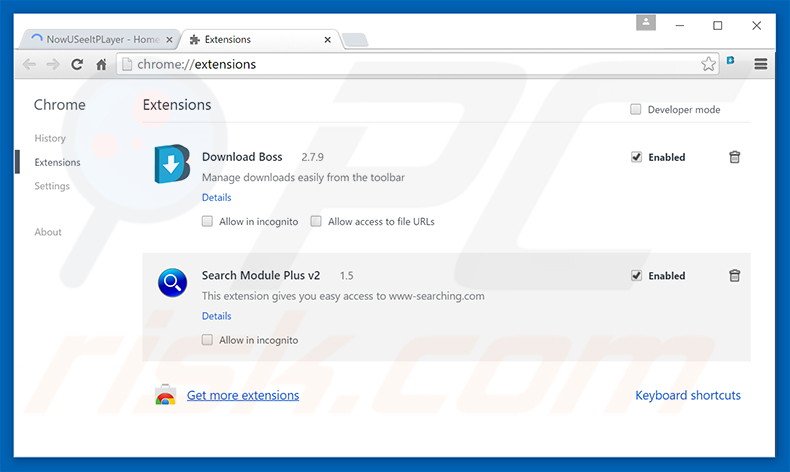
Task: Click the version number 1.5
Action: pos(347,276)
